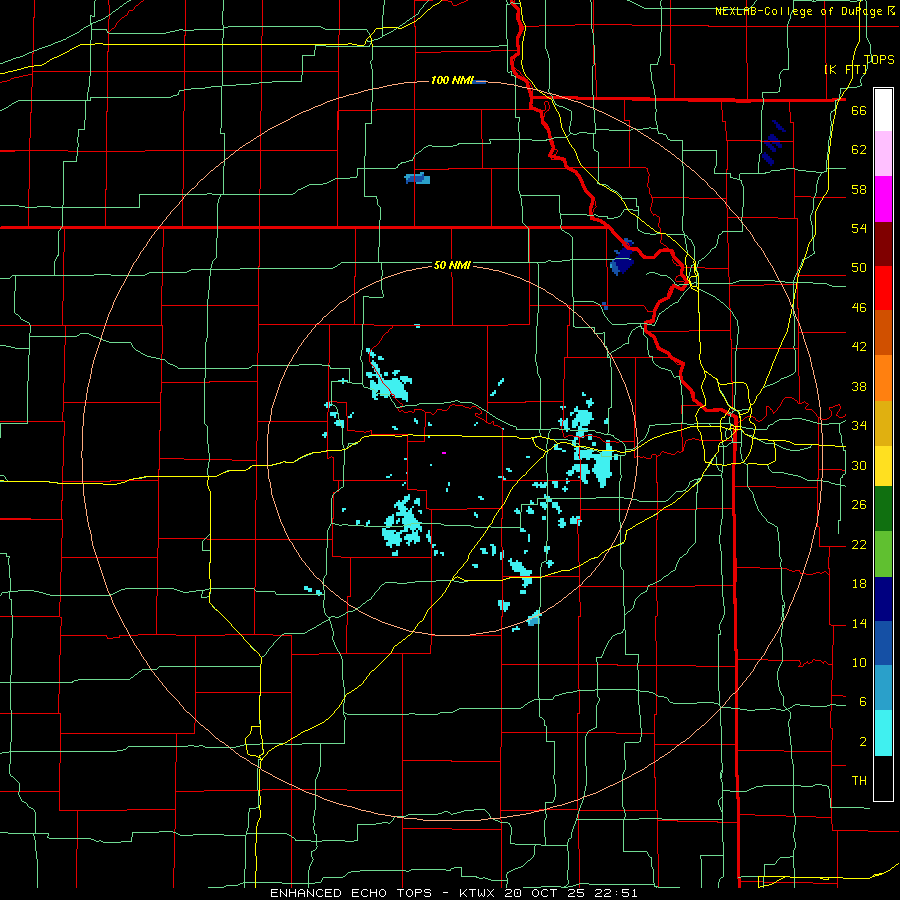
Task: Click the 'ENHANCED ECHO TOPS' product title
Action: [x=351, y=893]
